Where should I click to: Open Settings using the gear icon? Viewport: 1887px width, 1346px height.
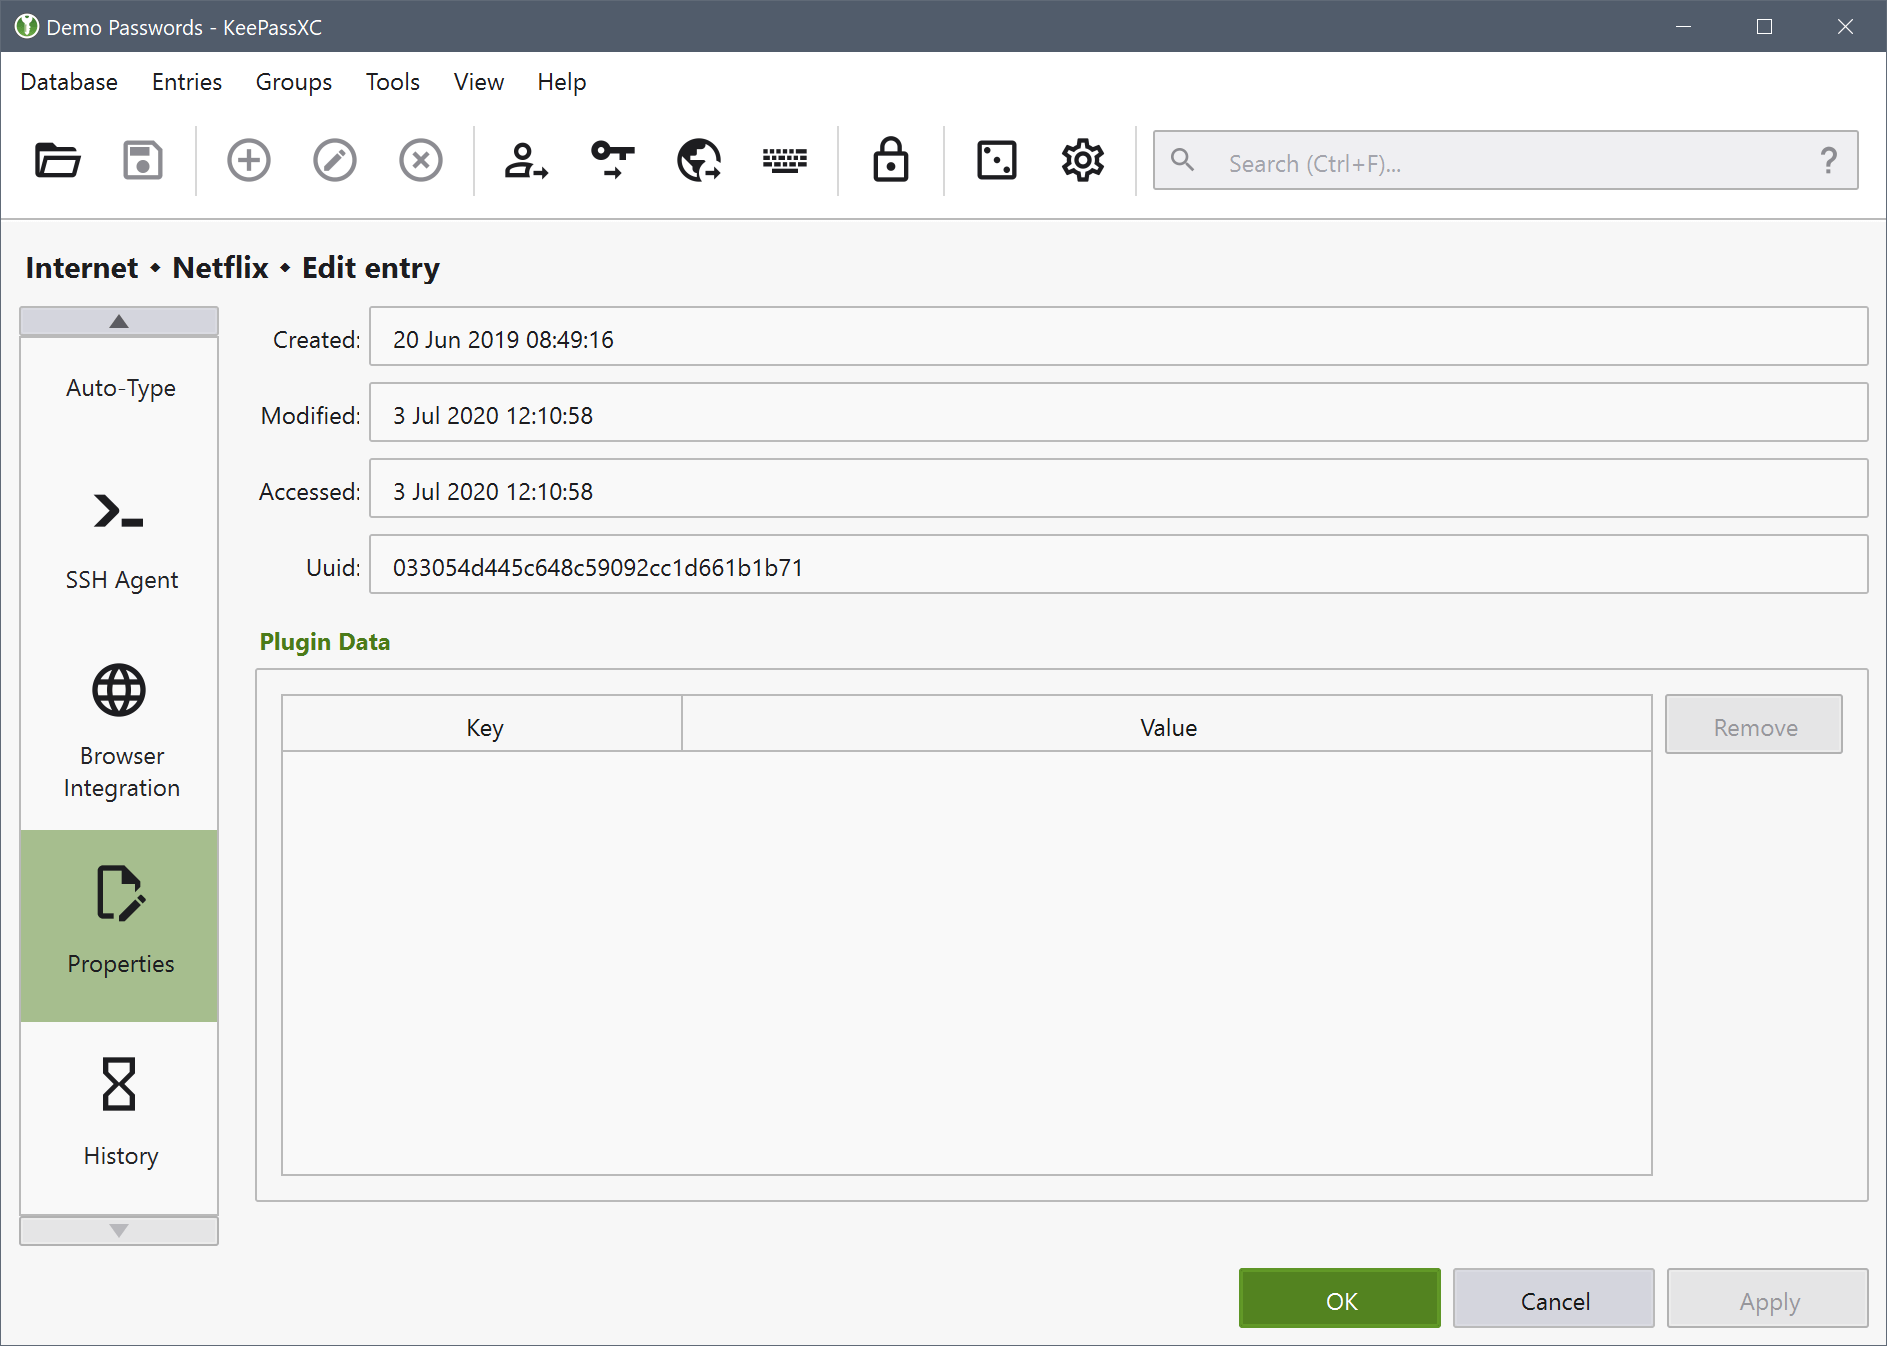point(1082,160)
